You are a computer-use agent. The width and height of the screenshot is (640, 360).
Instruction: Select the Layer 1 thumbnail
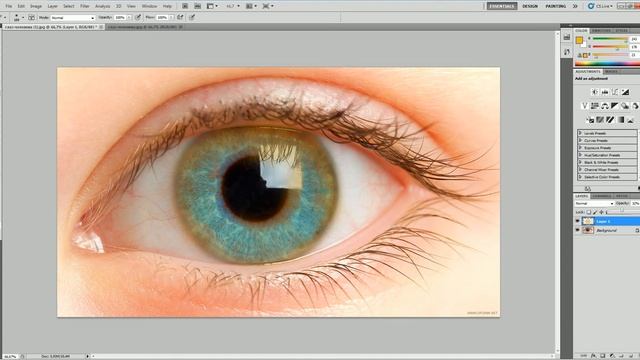588,221
